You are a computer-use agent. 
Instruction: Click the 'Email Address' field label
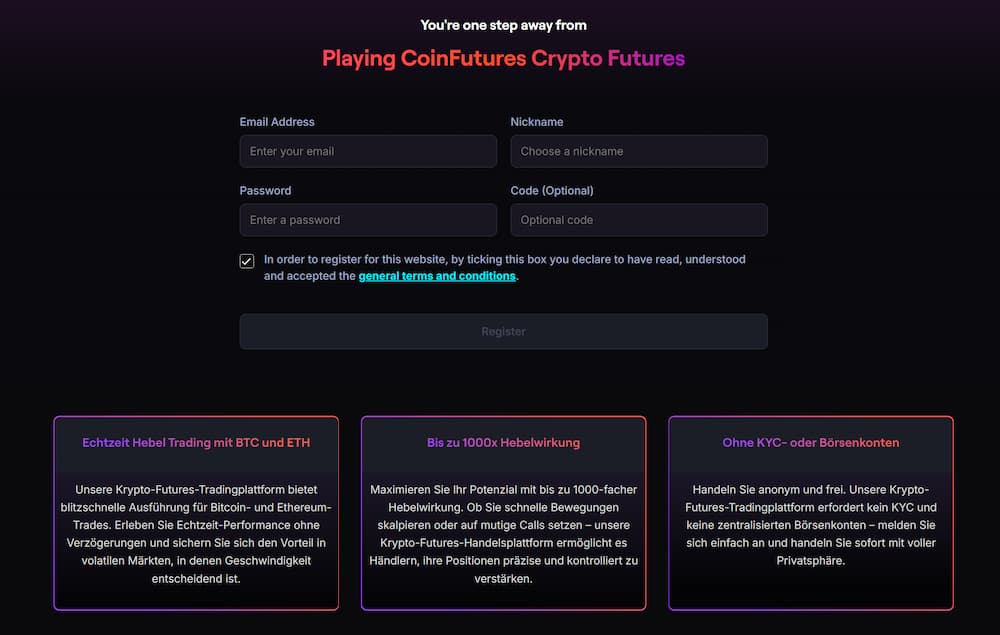277,122
